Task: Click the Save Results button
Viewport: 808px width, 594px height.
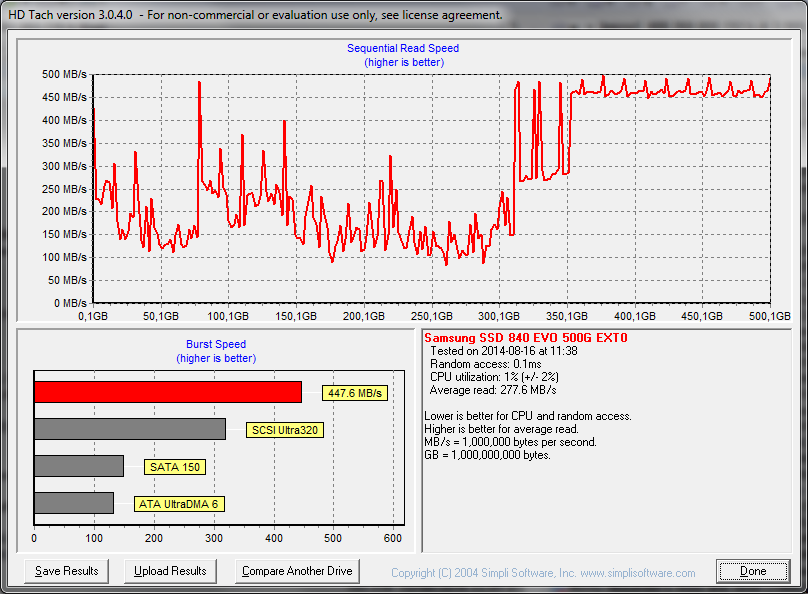Action: click(x=66, y=571)
